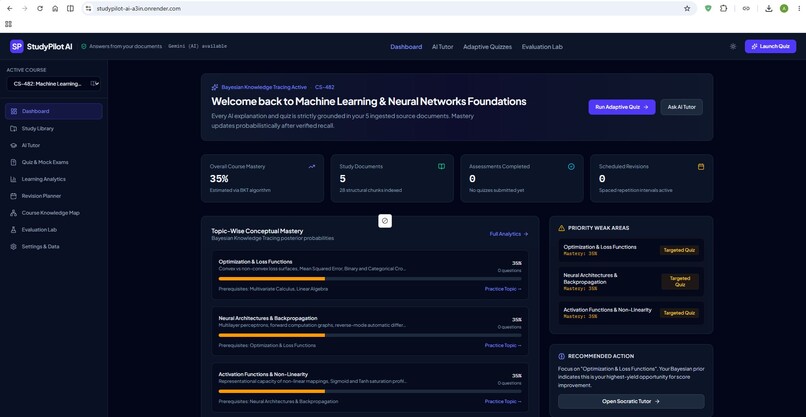
Task: Click Practice Topic for Optimization & Loss Functions
Action: click(503, 289)
